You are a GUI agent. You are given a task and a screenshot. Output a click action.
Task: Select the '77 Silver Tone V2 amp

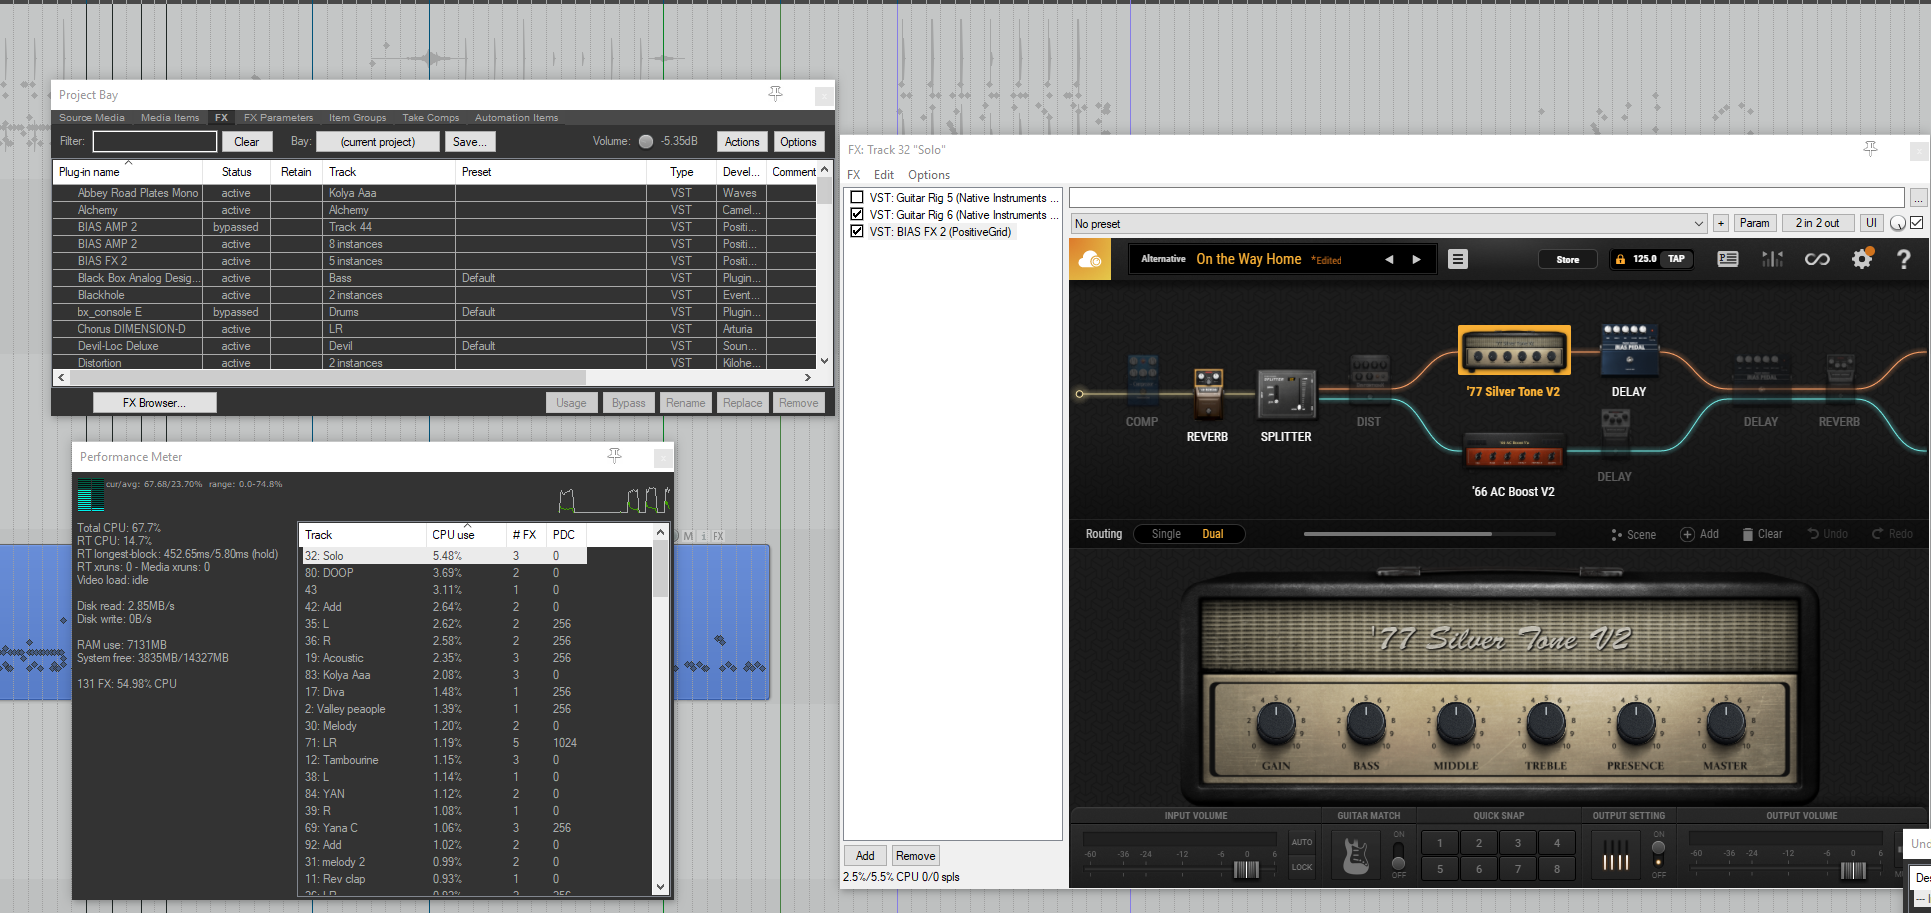[1514, 351]
